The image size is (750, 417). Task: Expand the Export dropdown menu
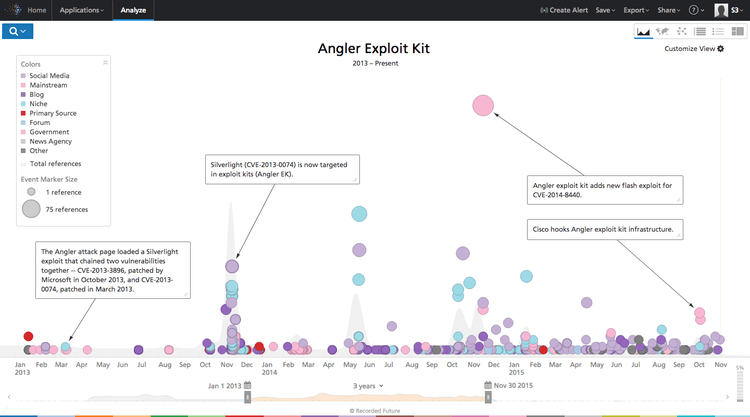click(635, 10)
